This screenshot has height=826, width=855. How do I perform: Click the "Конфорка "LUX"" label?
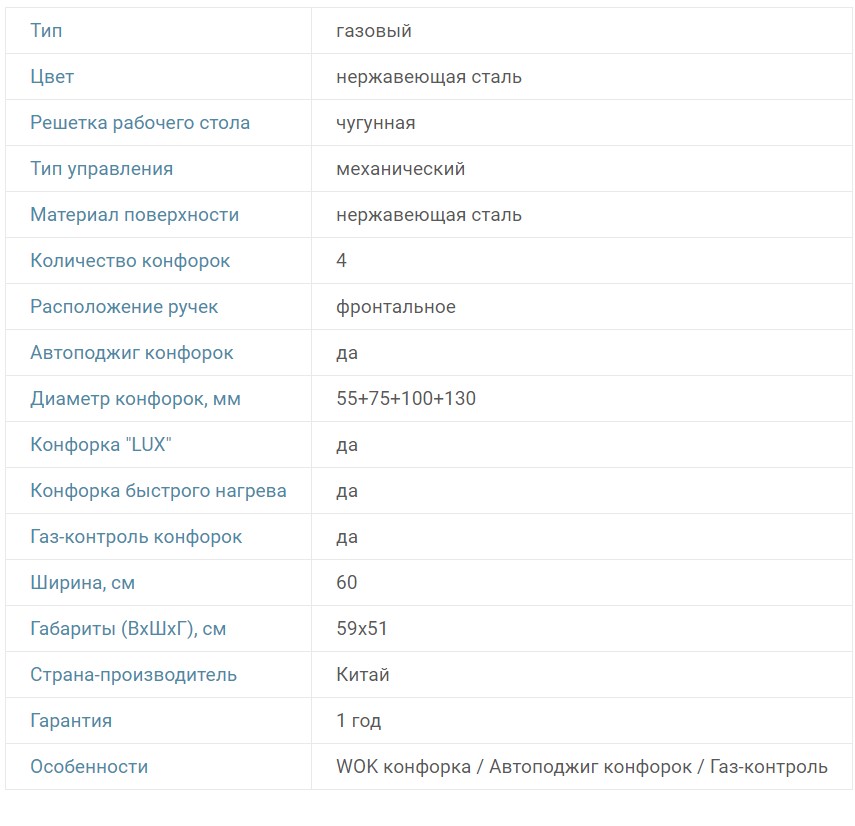click(x=101, y=445)
